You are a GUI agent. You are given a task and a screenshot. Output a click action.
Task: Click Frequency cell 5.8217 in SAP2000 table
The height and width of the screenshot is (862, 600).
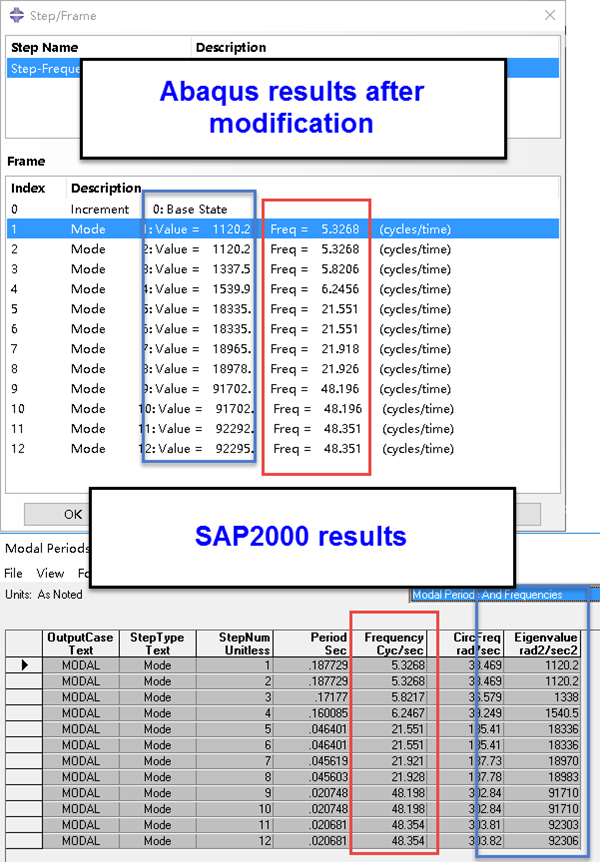pyautogui.click(x=388, y=697)
